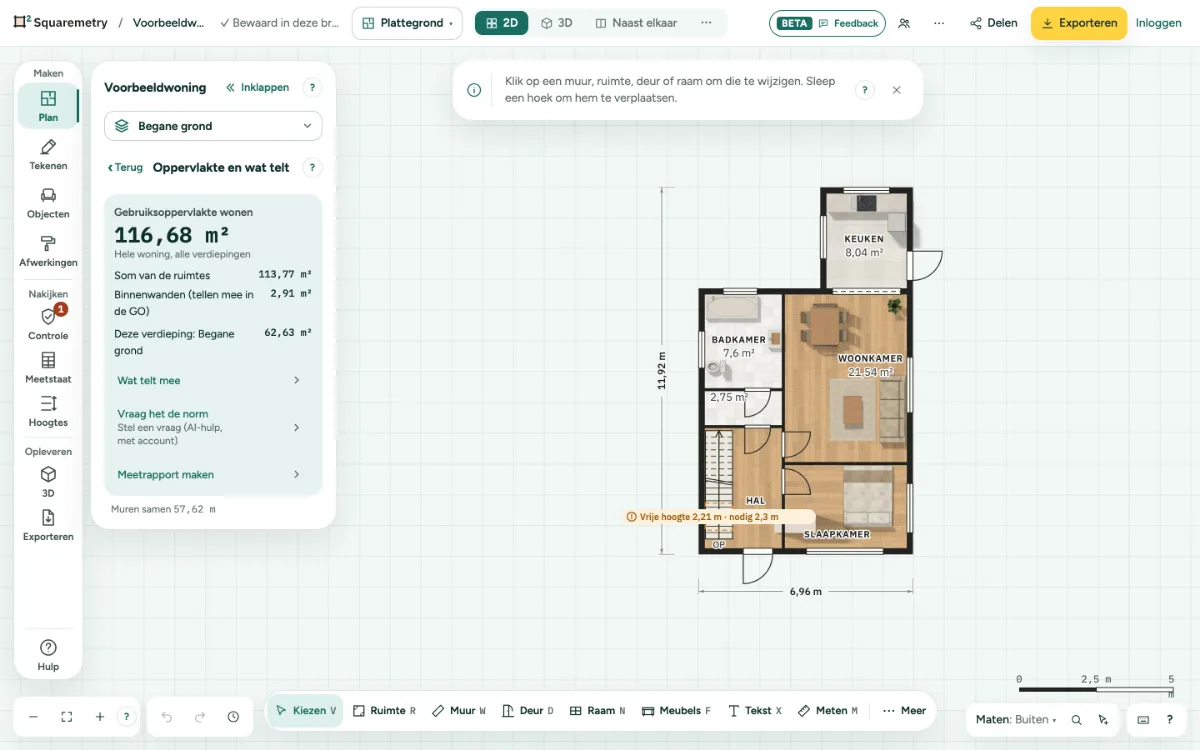The height and width of the screenshot is (750, 1200).
Task: Open the Maten: Buiten dropdown
Action: coord(1016,719)
